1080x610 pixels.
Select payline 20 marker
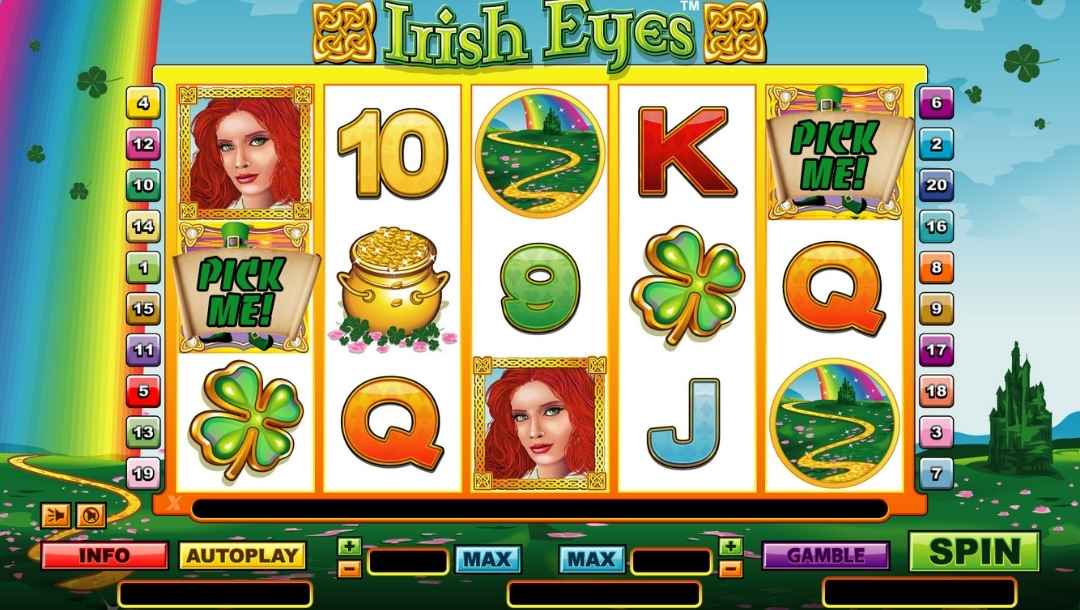(x=937, y=185)
